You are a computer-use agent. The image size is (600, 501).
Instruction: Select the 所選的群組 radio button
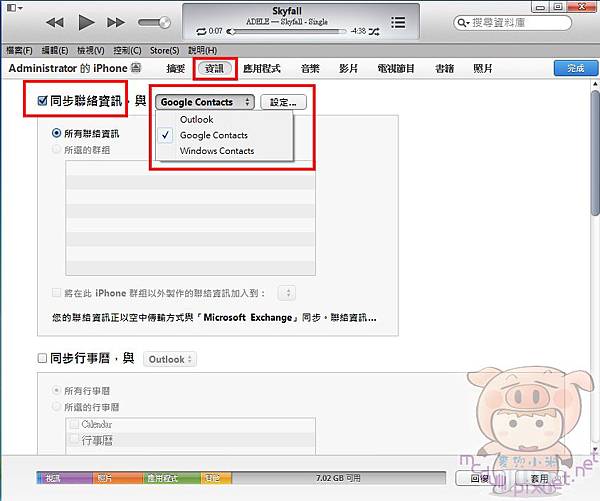[x=56, y=149]
